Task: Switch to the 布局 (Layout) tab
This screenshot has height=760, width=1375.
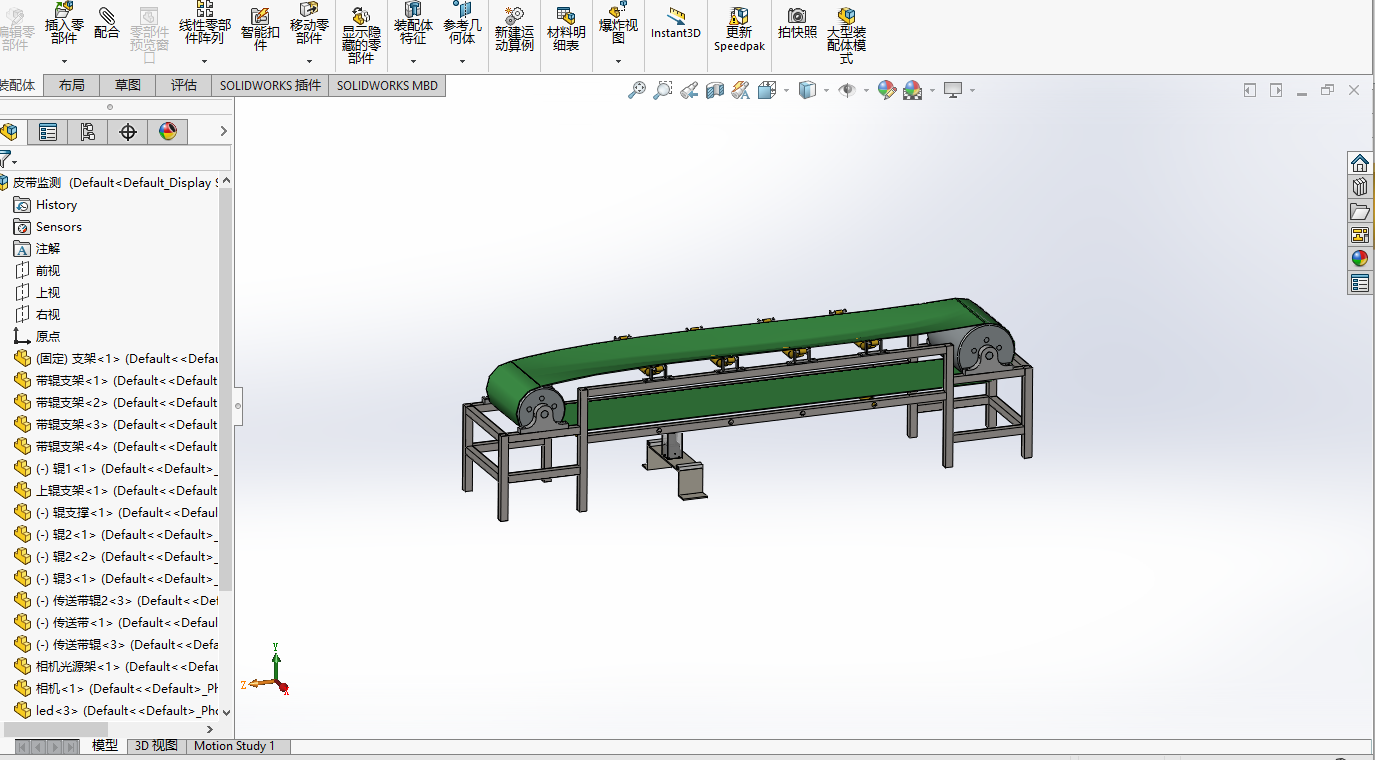Action: [x=72, y=85]
